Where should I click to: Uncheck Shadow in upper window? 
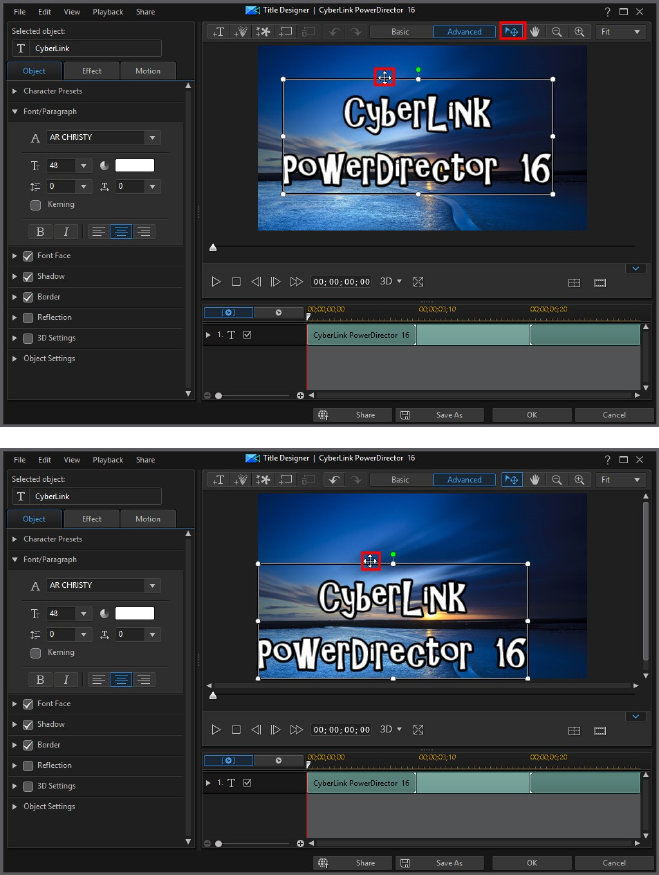coord(28,277)
